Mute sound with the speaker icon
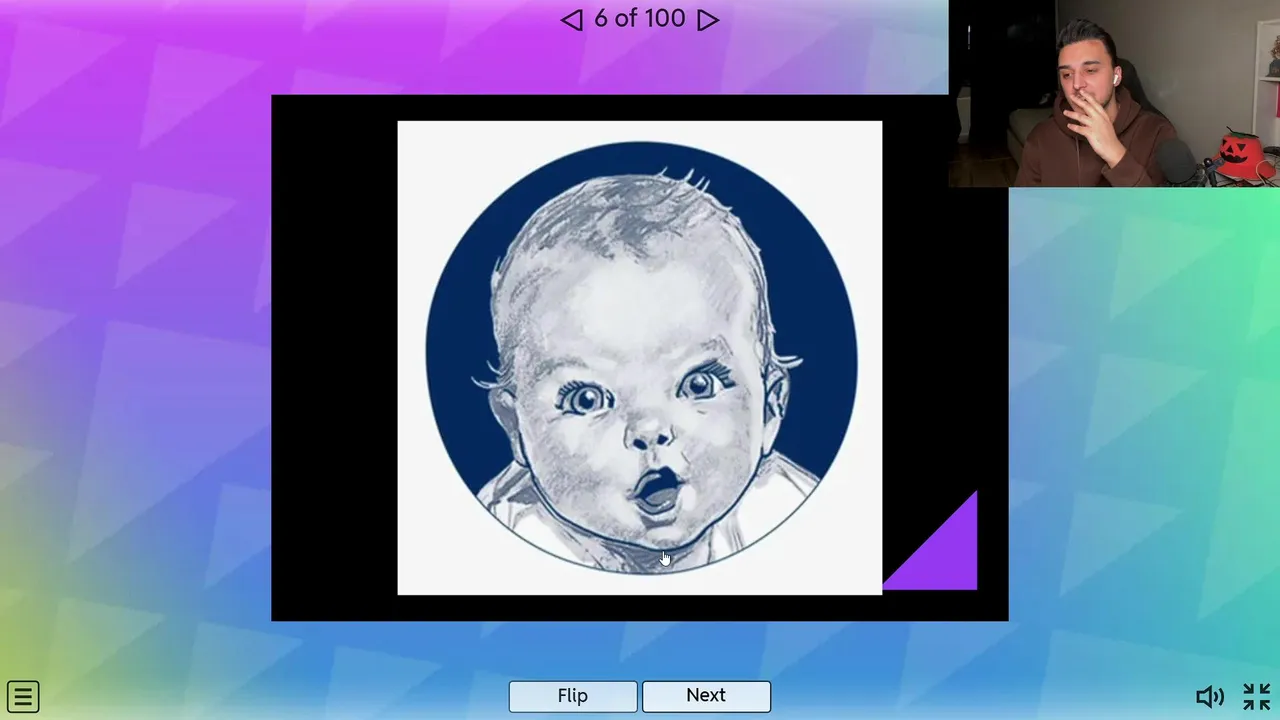The width and height of the screenshot is (1280, 720). point(1210,697)
